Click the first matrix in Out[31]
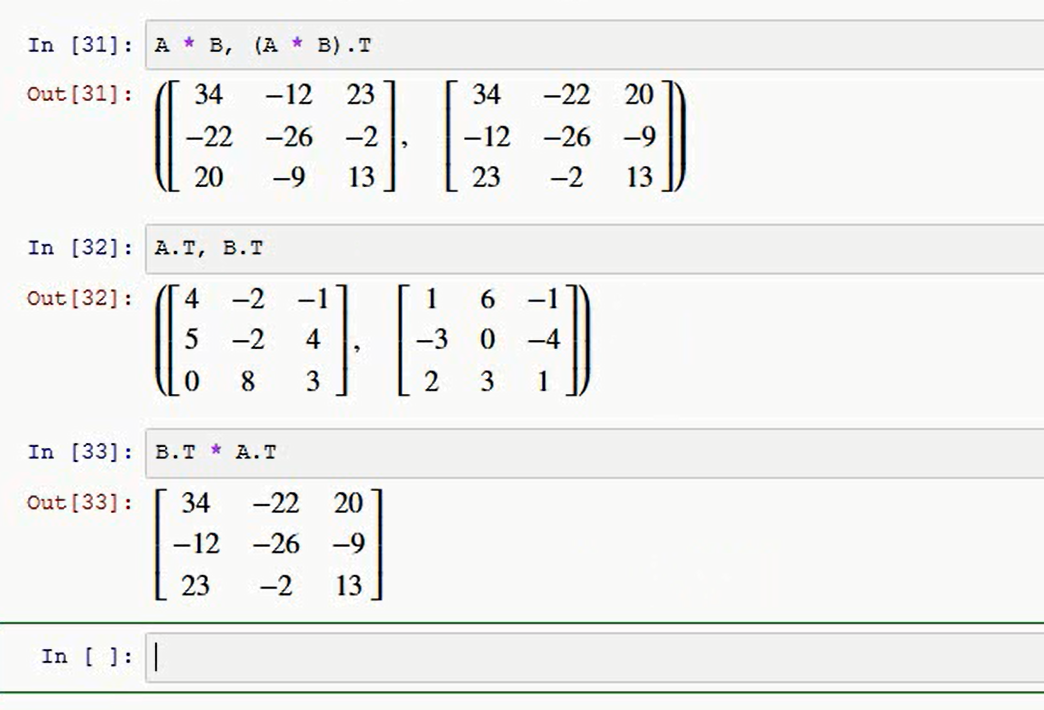The width and height of the screenshot is (1044, 710). click(x=282, y=136)
